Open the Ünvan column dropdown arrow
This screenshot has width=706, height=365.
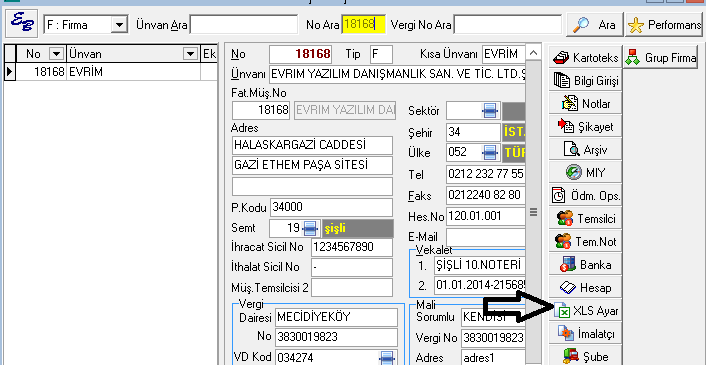pyautogui.click(x=191, y=54)
